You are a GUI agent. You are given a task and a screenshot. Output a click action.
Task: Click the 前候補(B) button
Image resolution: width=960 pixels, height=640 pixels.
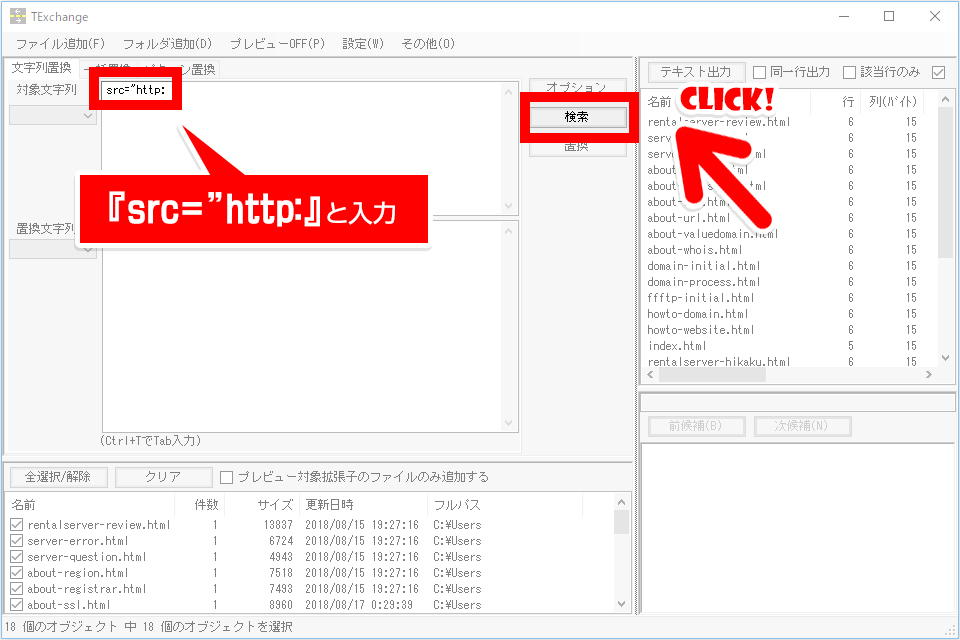tap(697, 426)
